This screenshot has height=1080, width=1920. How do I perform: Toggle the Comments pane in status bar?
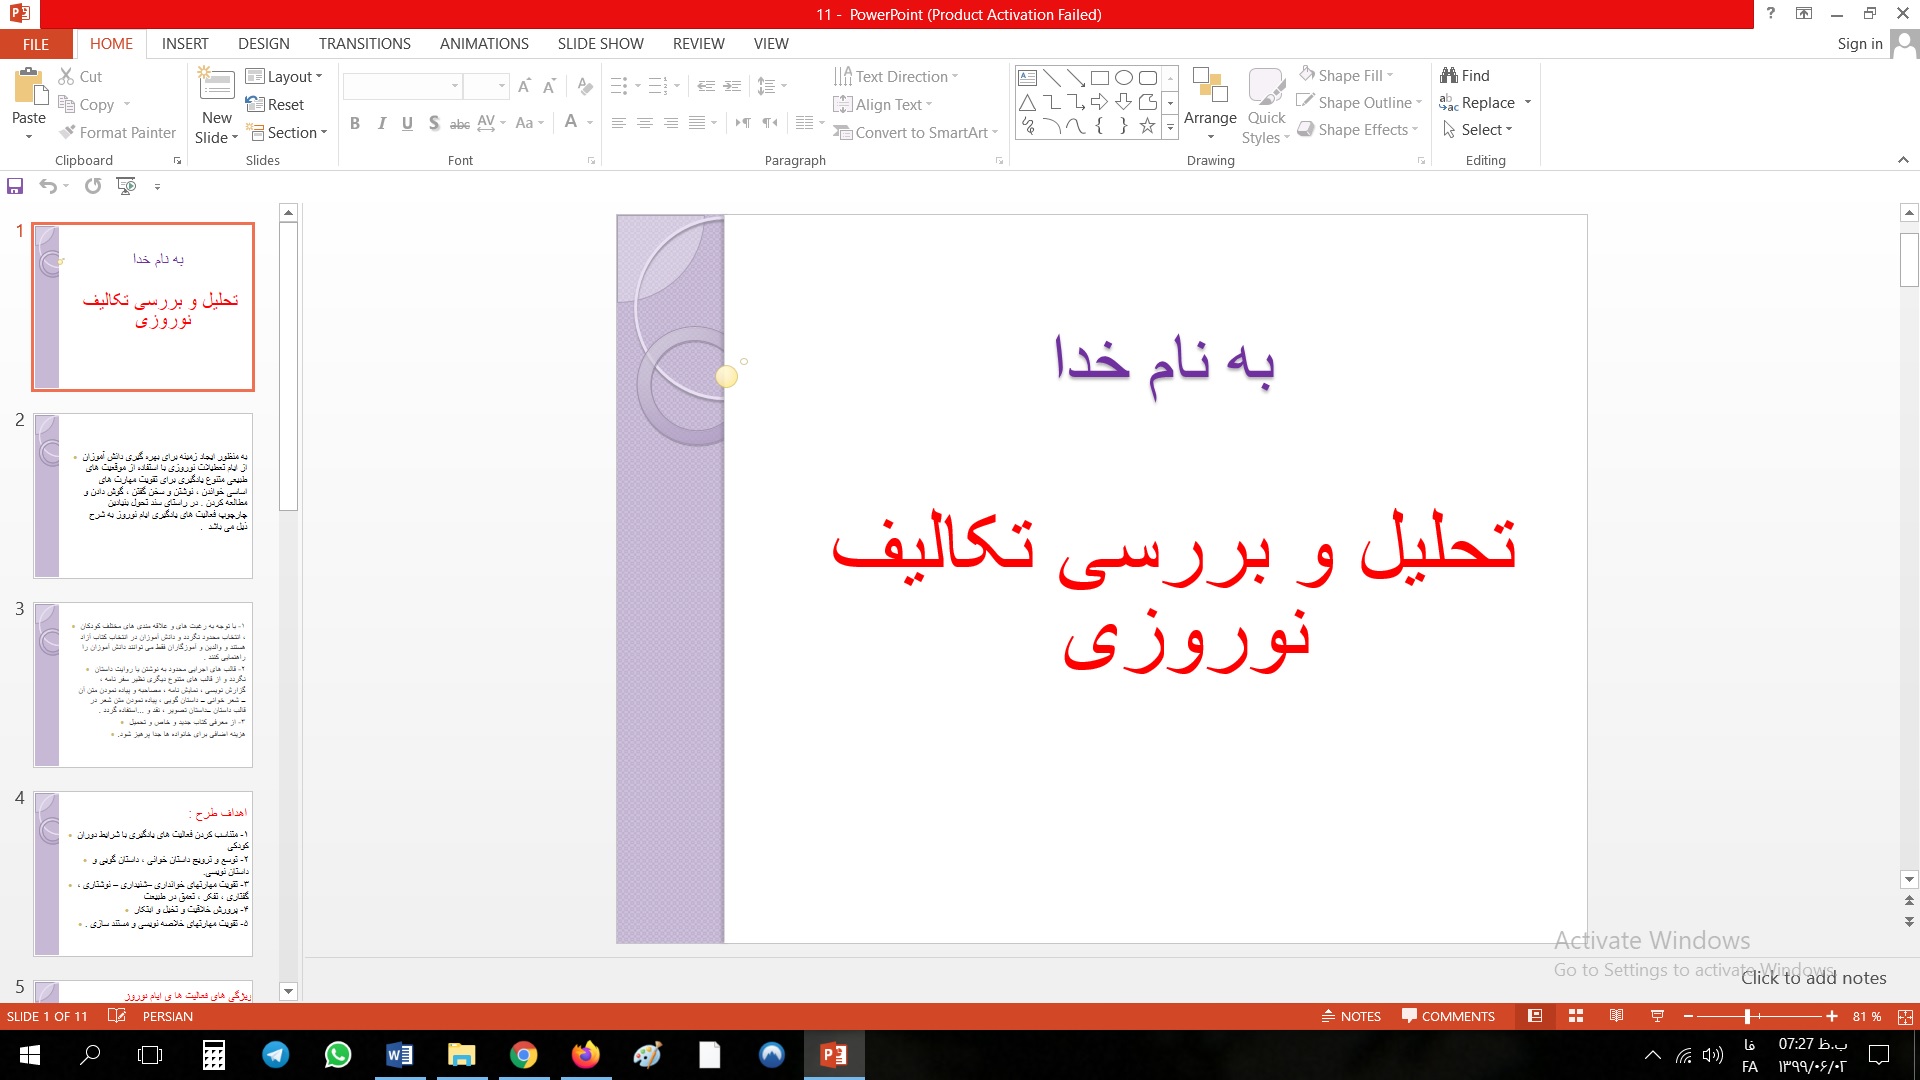tap(1447, 1016)
